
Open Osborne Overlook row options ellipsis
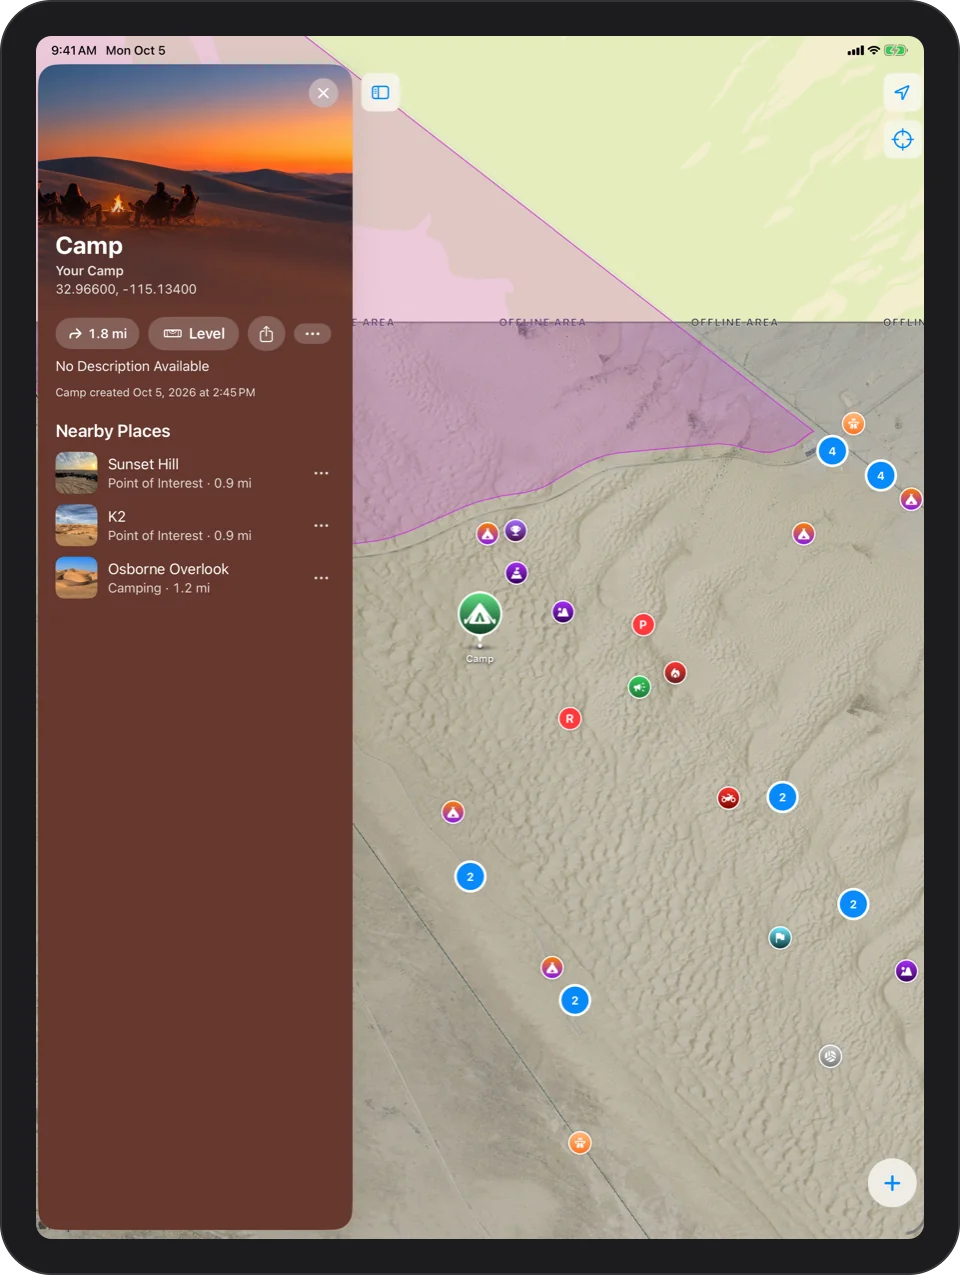321,578
